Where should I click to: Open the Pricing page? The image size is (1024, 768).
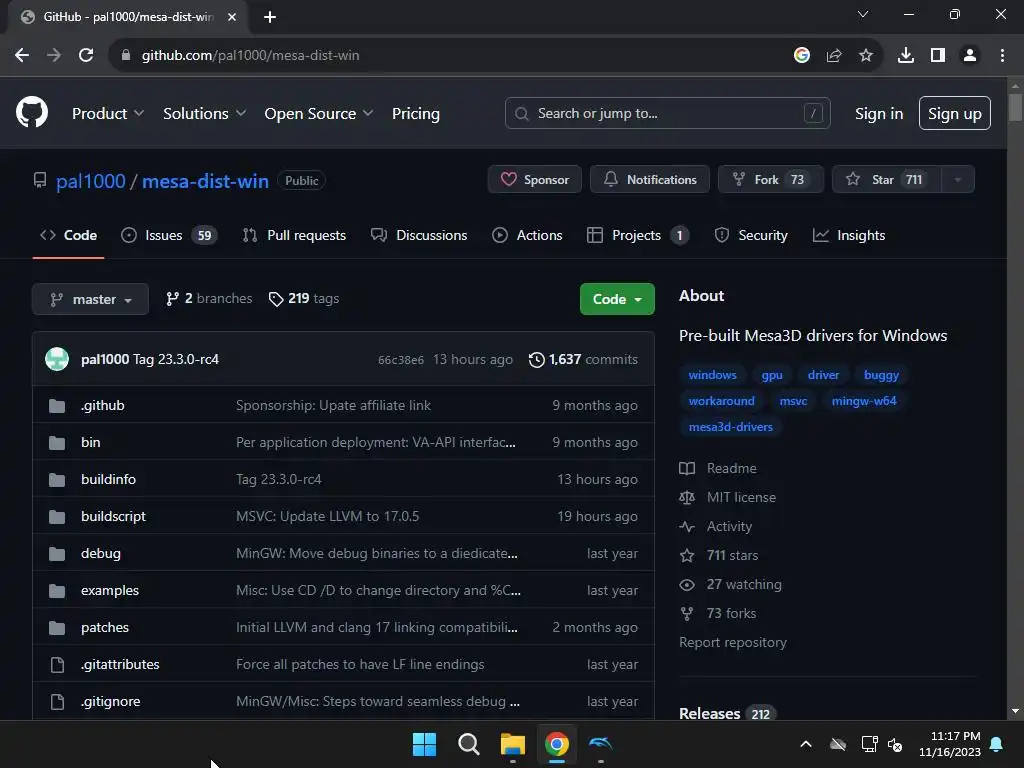[x=415, y=114]
